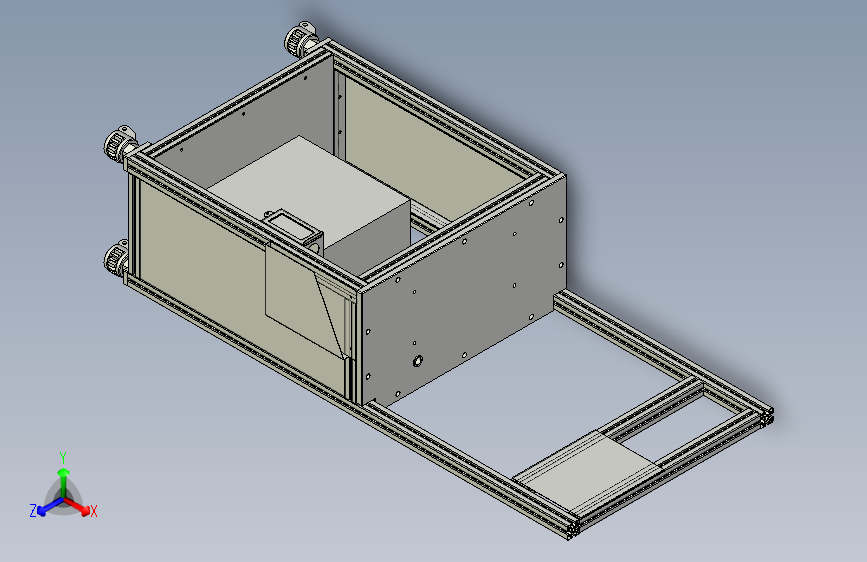Select the rectangular bracket on the top rail

click(293, 228)
